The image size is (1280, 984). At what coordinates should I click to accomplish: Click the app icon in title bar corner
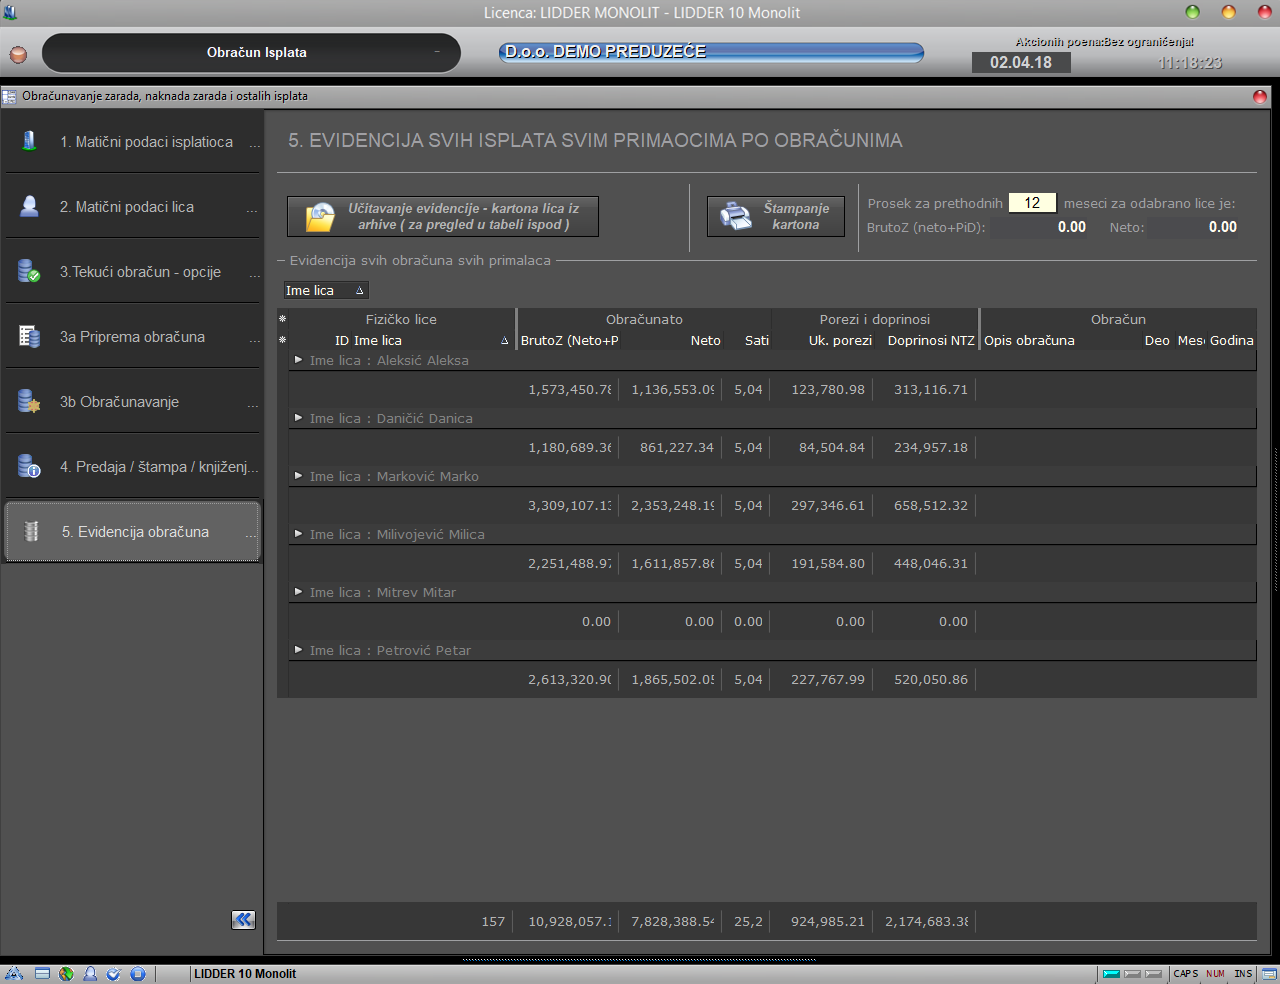(10, 12)
